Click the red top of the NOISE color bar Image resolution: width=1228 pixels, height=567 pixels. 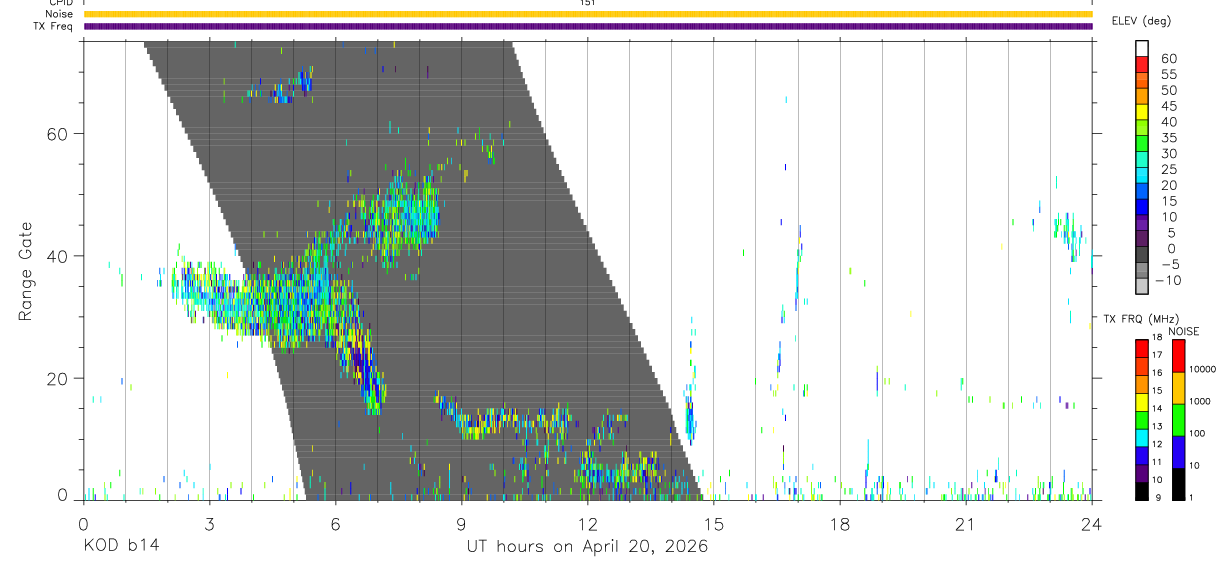[x=1179, y=356]
